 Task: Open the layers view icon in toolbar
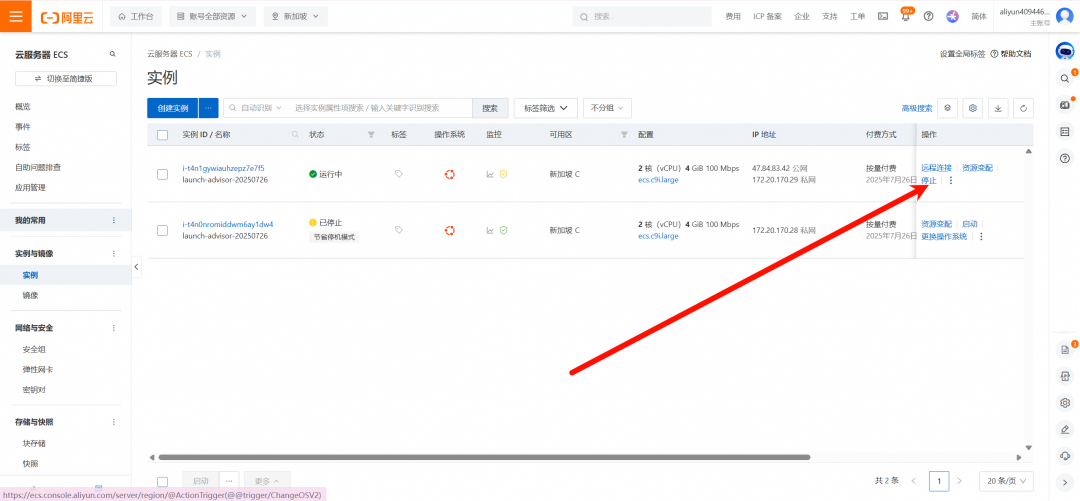(948, 108)
